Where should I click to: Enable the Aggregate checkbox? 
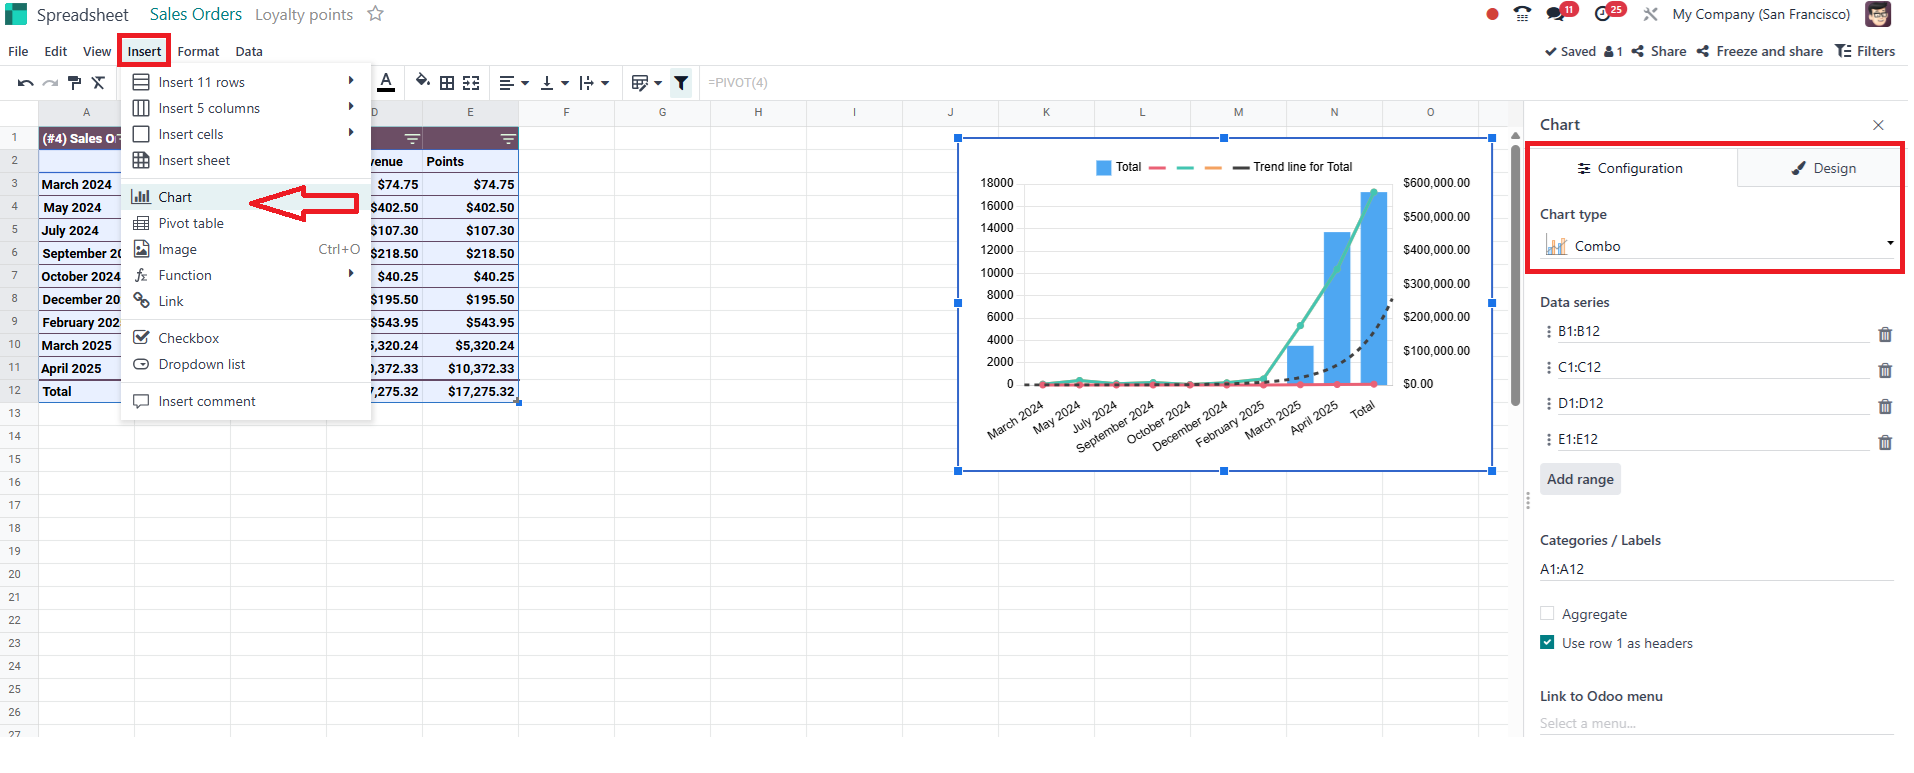1547,613
